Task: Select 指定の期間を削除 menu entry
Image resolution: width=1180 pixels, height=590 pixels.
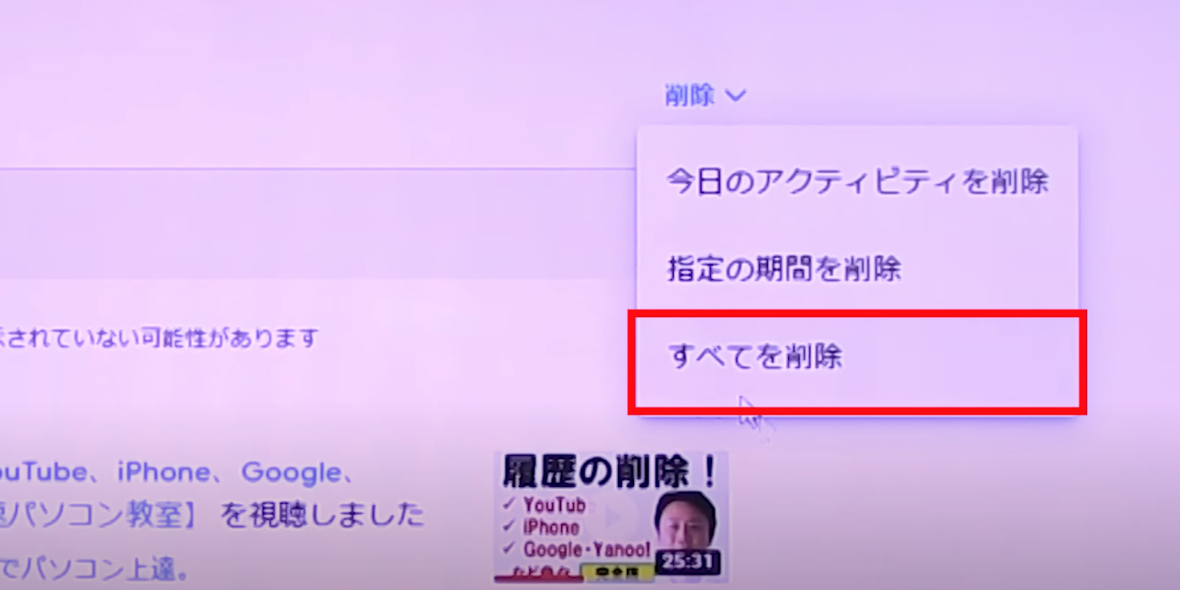Action: pyautogui.click(x=783, y=269)
